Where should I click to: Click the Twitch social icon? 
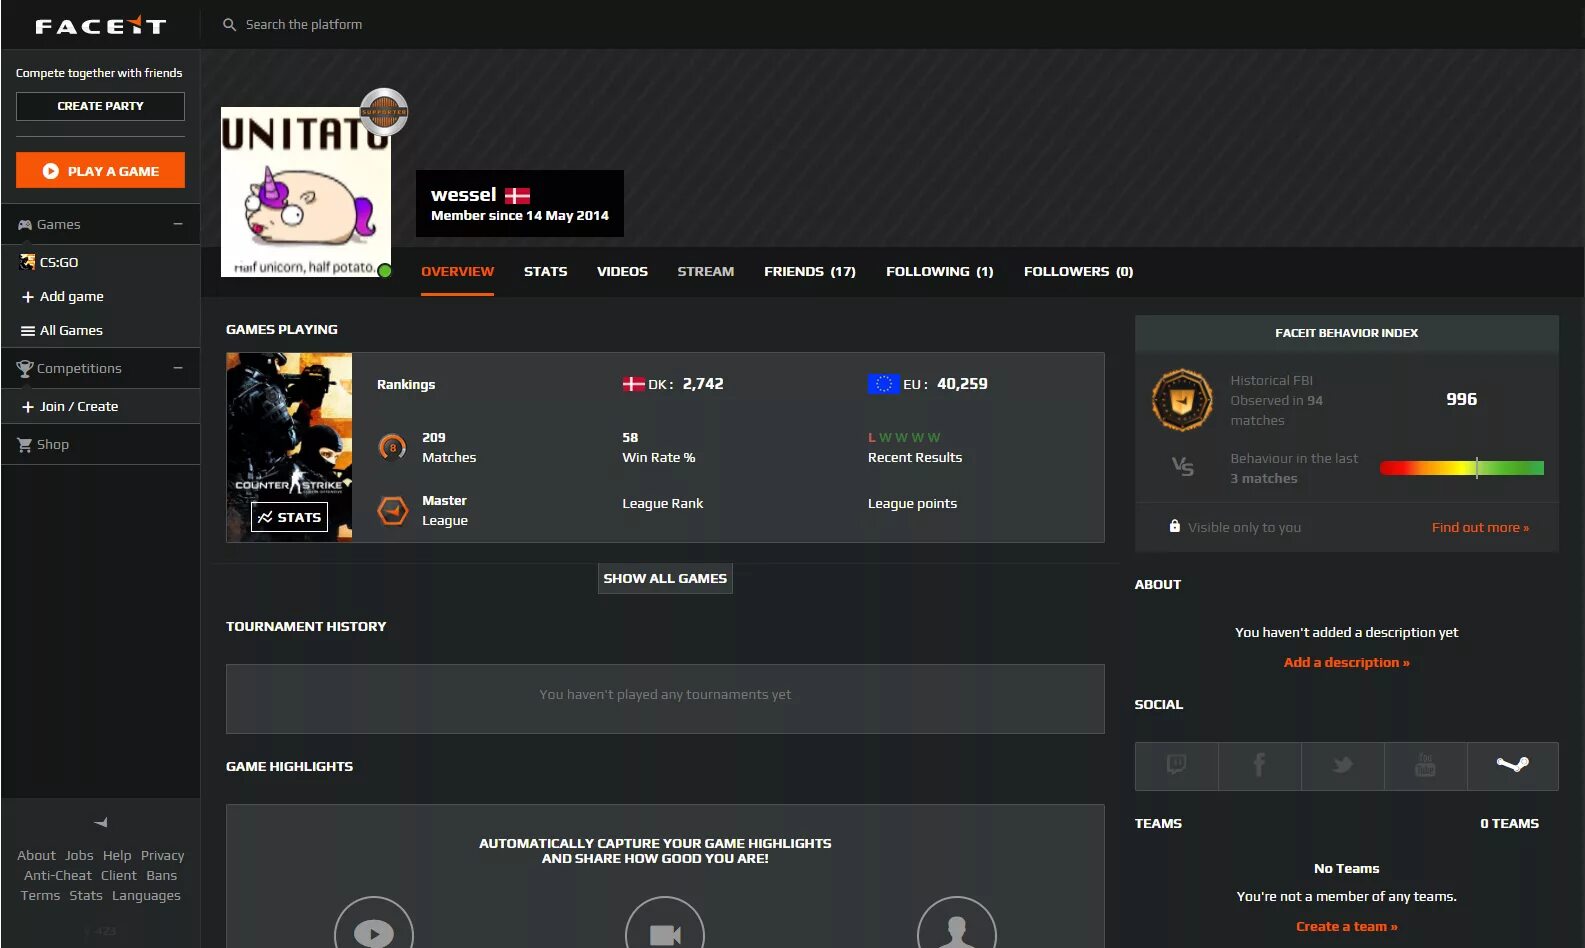pos(1177,766)
